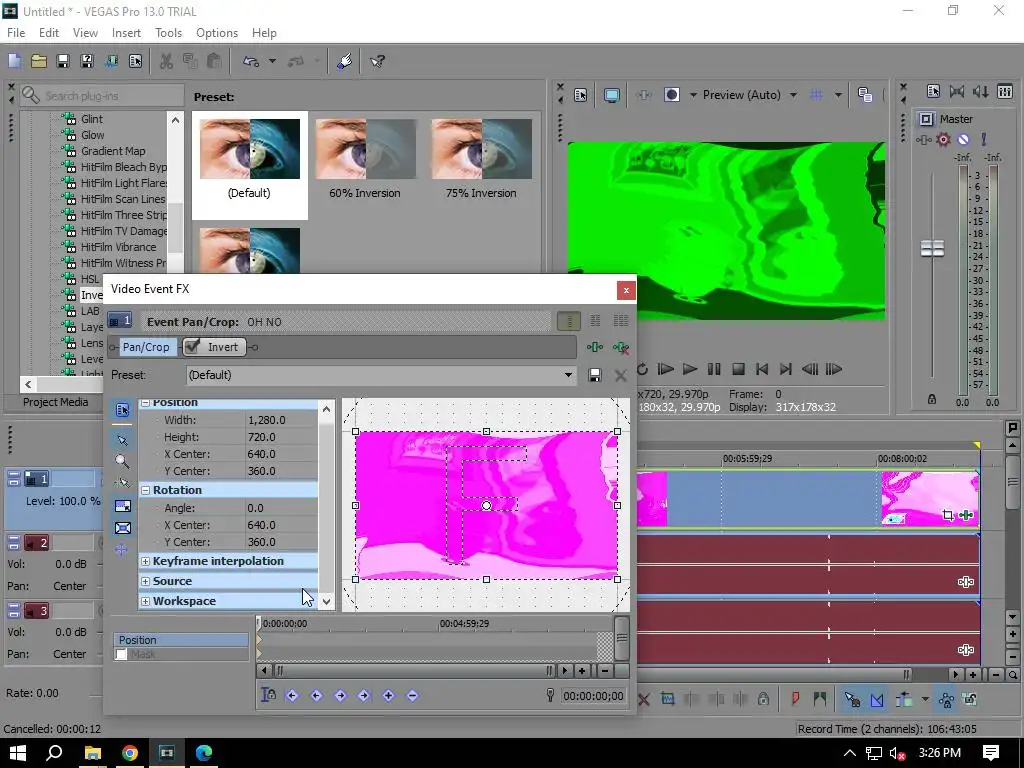Click the Event Pan/Crop icon on the video clip

tap(948, 515)
